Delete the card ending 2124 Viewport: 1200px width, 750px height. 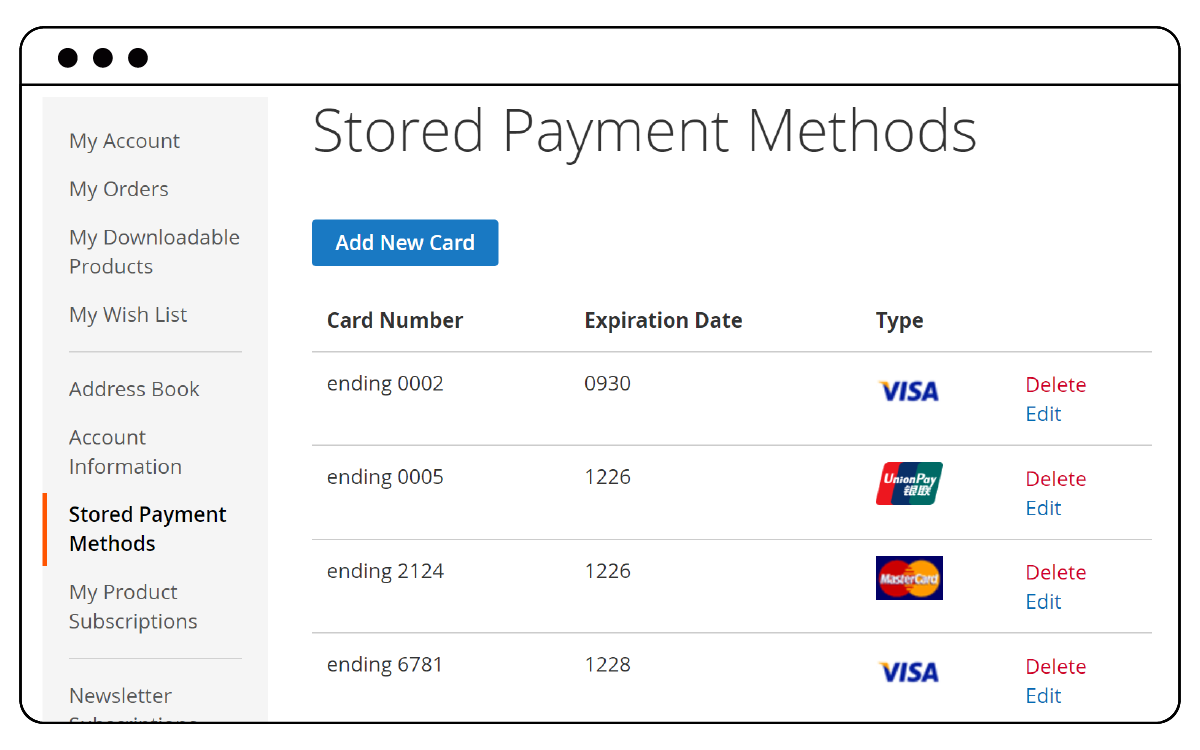1056,573
